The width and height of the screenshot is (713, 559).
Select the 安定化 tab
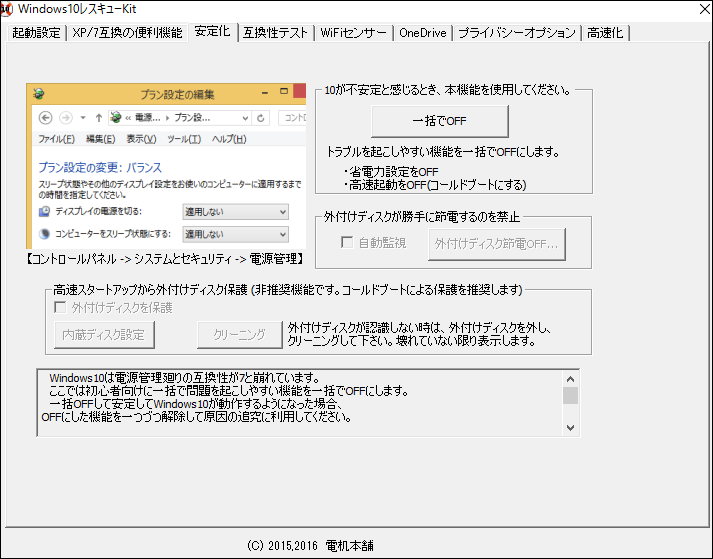pyautogui.click(x=212, y=31)
